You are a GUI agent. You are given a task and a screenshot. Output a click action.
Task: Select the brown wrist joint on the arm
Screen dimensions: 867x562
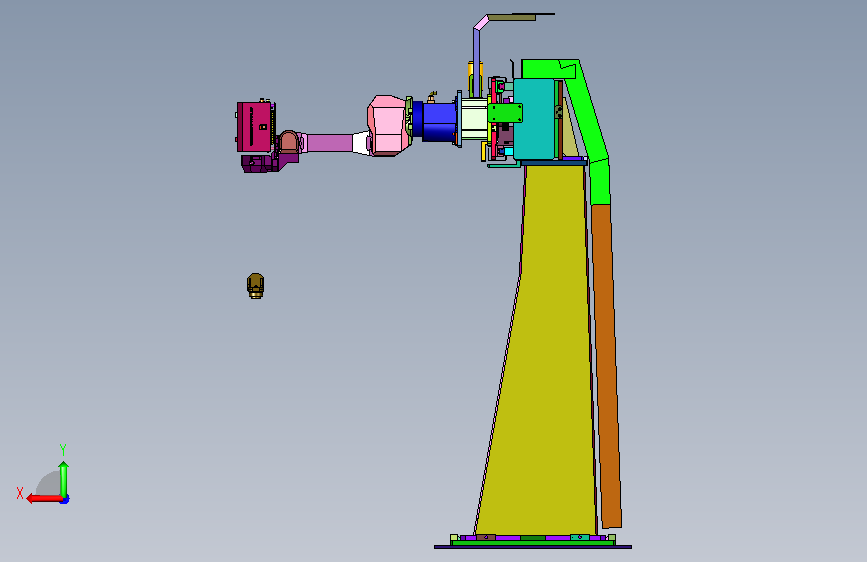[288, 142]
